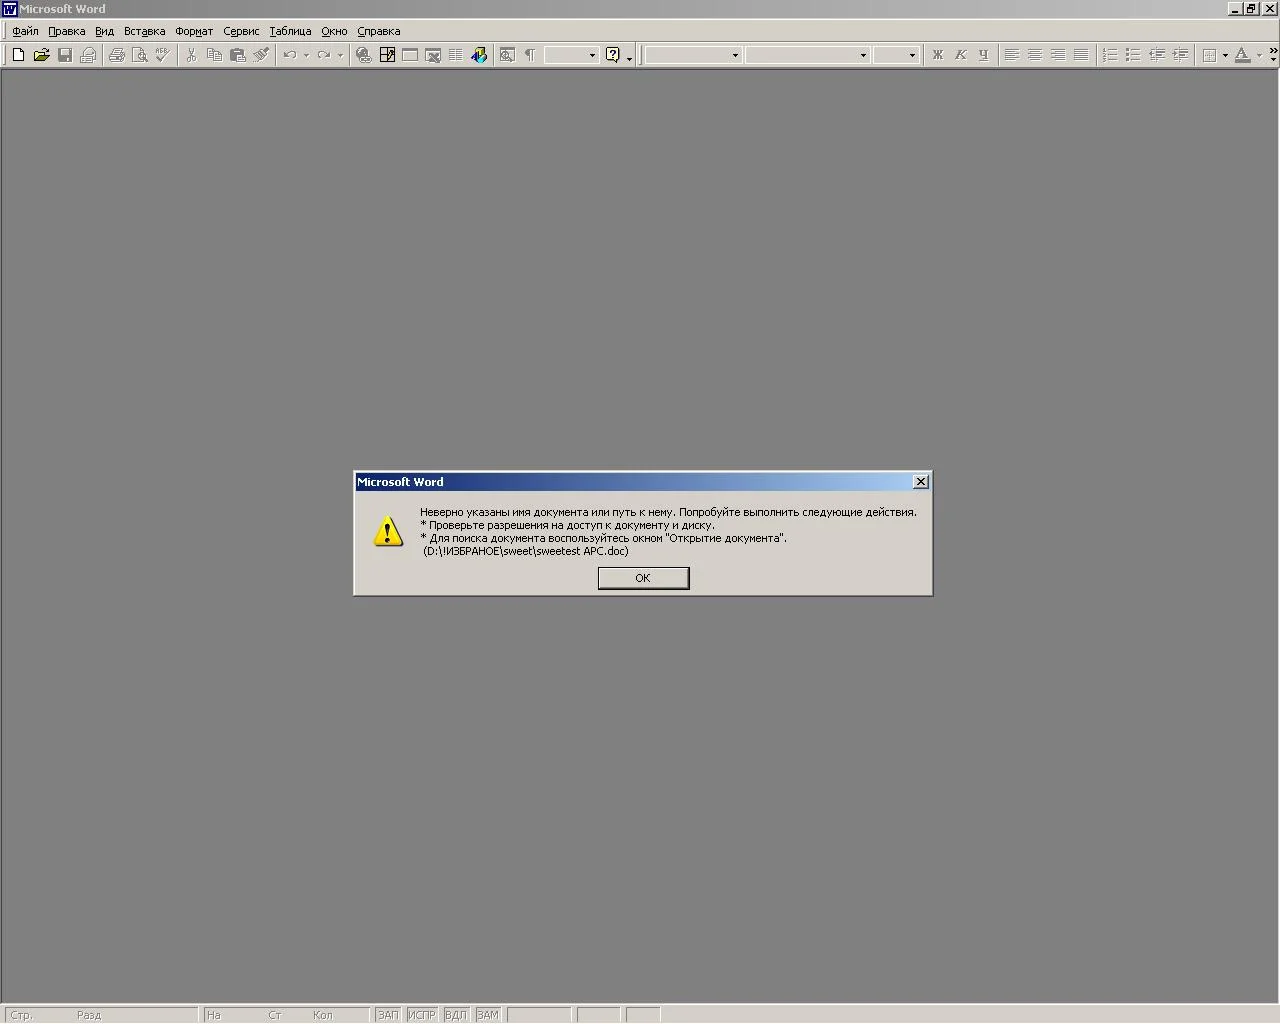This screenshot has height=1024, width=1280.
Task: Toggle ВДЛ extend selection in status bar
Action: (455, 1015)
